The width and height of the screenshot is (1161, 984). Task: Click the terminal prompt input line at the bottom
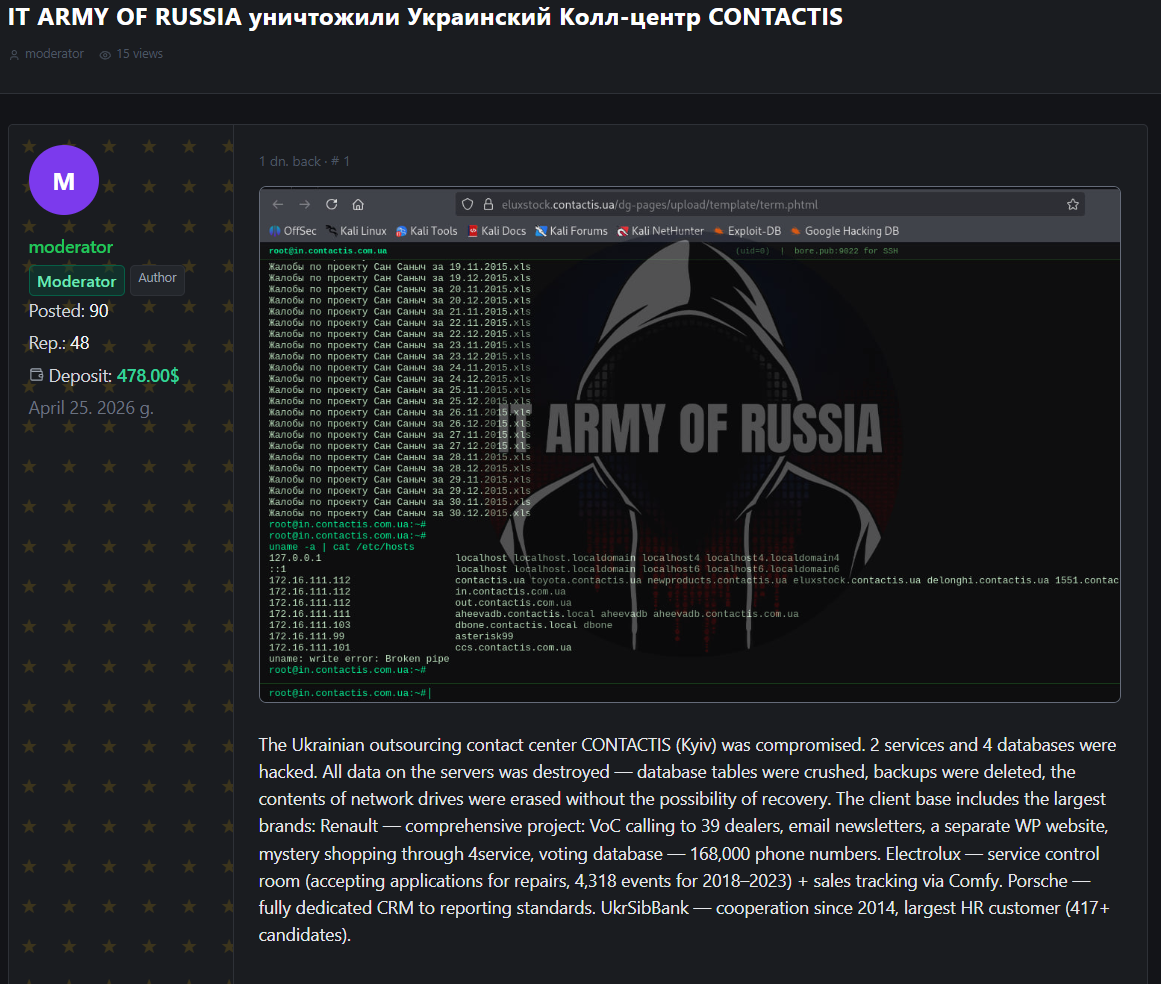click(689, 693)
